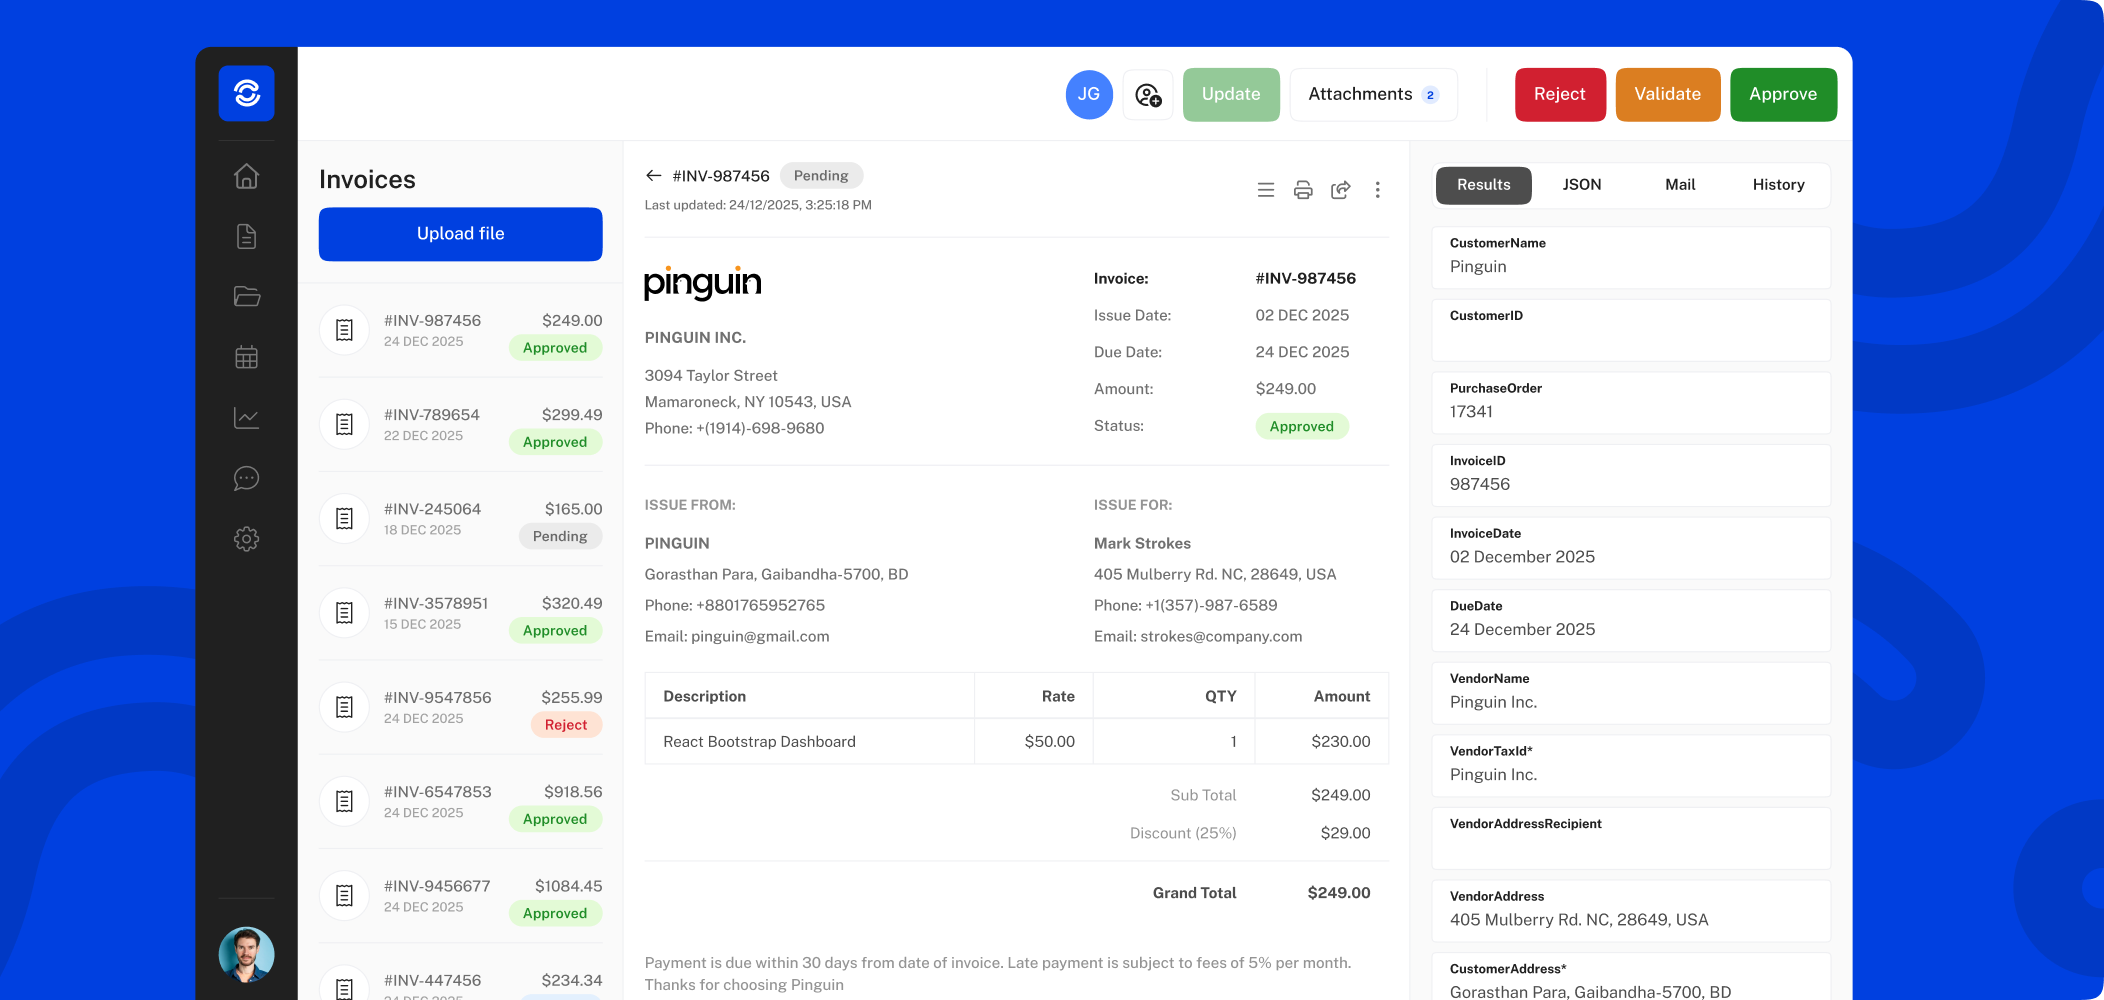This screenshot has width=2104, height=1000.
Task: Open the Documents icon in sidebar
Action: (x=246, y=237)
